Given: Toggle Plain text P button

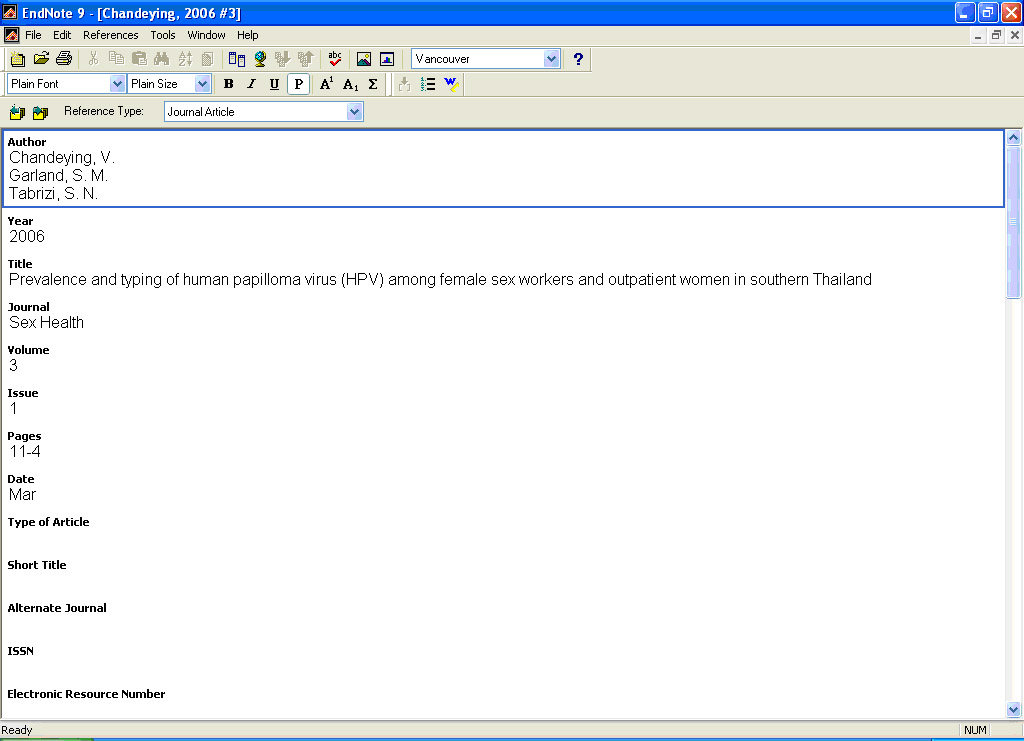Looking at the screenshot, I should 298,84.
